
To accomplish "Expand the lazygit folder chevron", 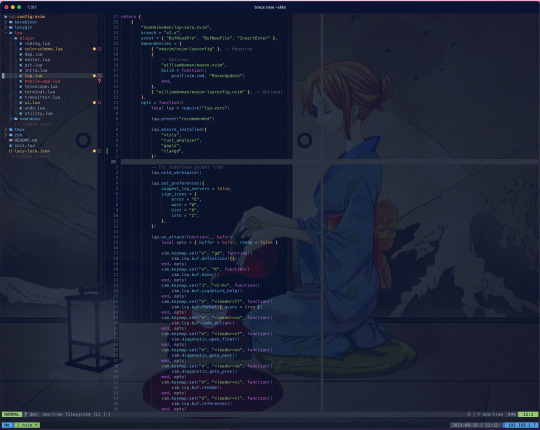I will tap(6, 27).
